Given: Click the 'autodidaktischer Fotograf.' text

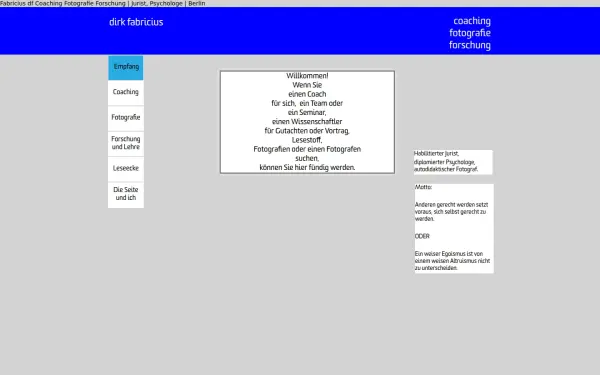Looking at the screenshot, I should 446,169.
